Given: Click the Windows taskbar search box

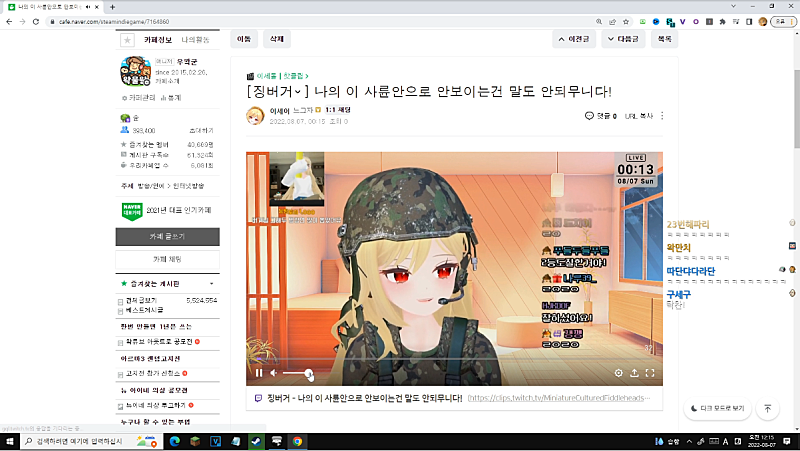Looking at the screenshot, I should pyautogui.click(x=90, y=441).
